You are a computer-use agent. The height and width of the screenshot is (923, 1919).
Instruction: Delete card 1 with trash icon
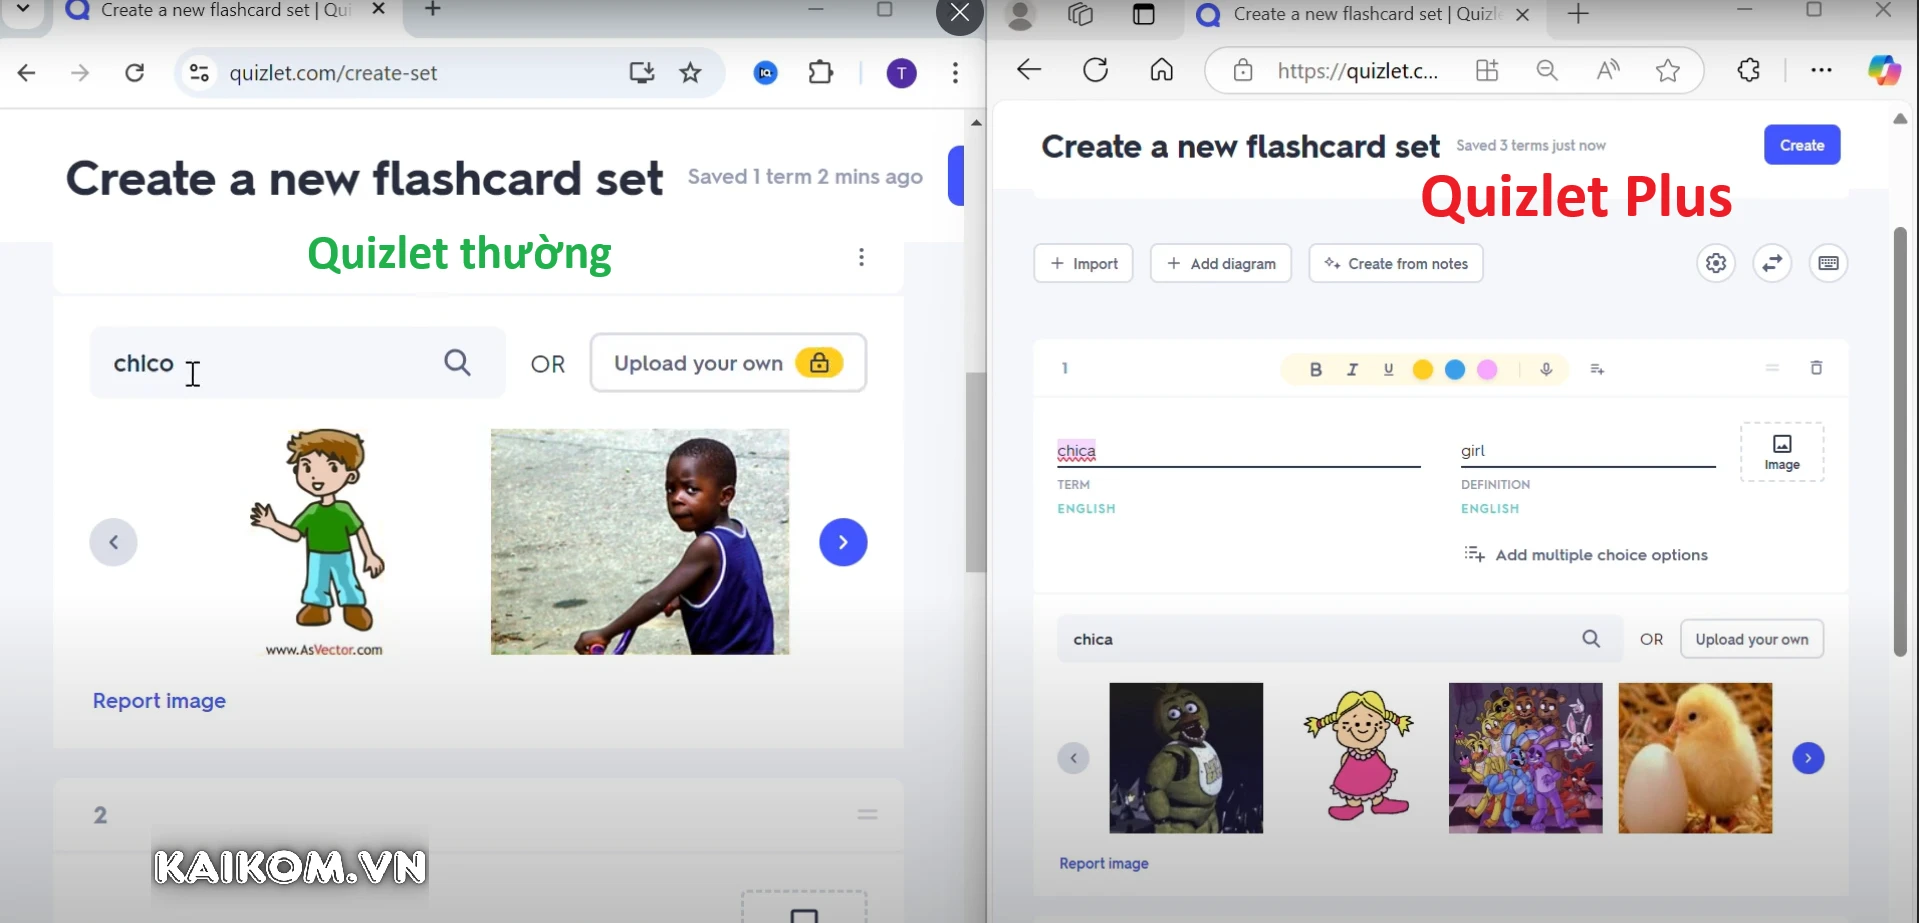coord(1817,368)
